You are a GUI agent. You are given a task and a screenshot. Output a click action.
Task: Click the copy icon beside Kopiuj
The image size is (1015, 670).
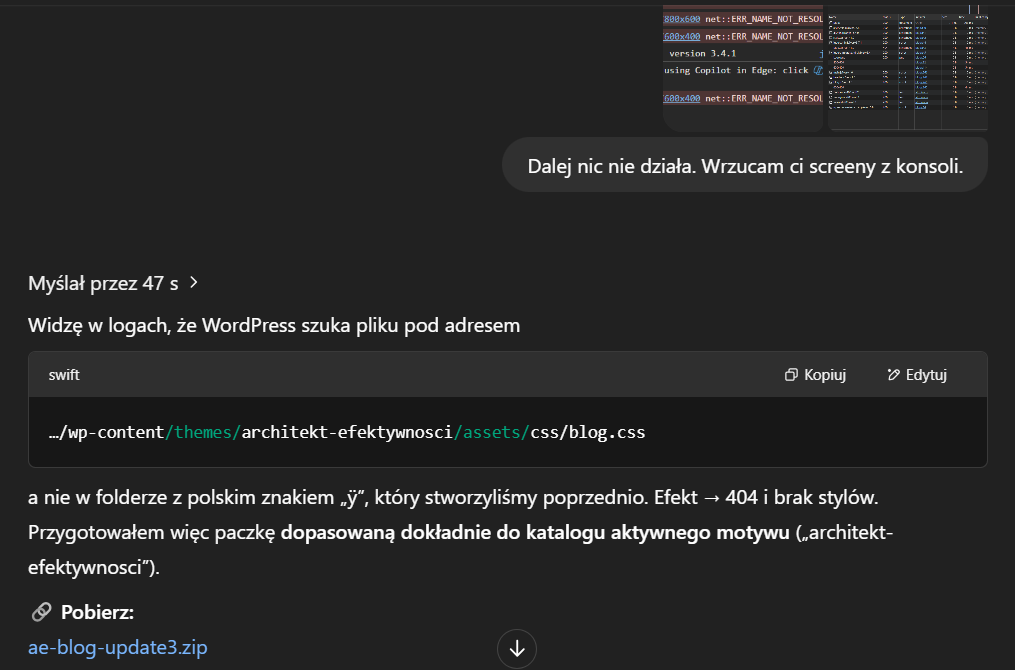(x=791, y=375)
